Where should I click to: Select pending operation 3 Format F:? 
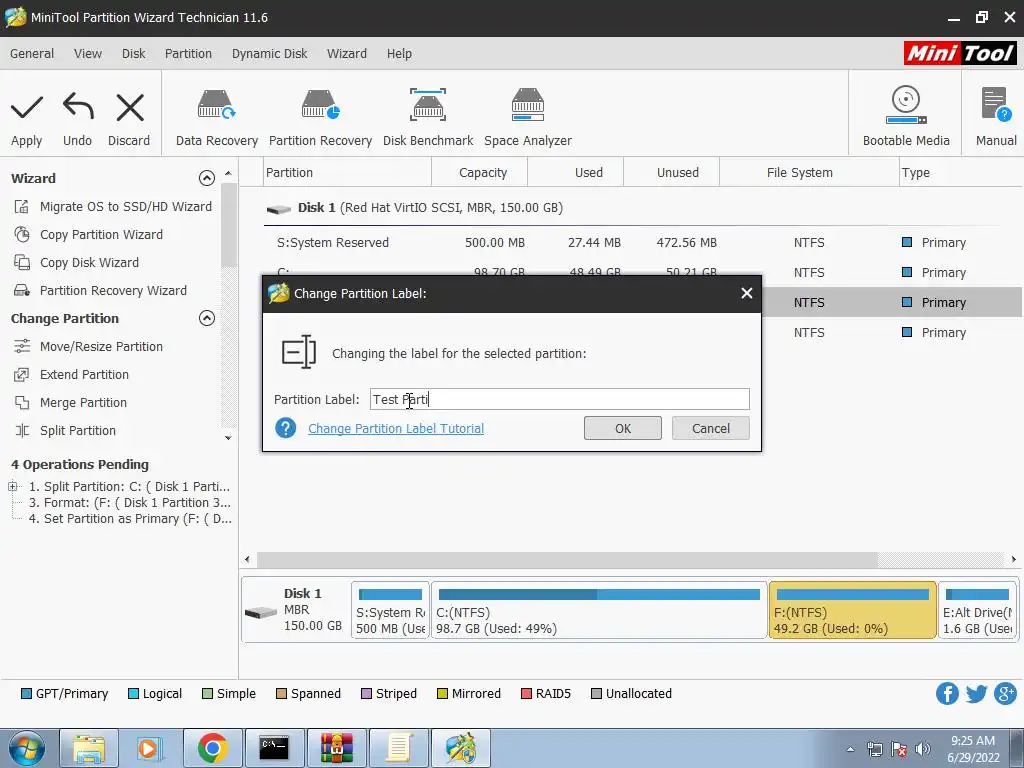coord(129,503)
